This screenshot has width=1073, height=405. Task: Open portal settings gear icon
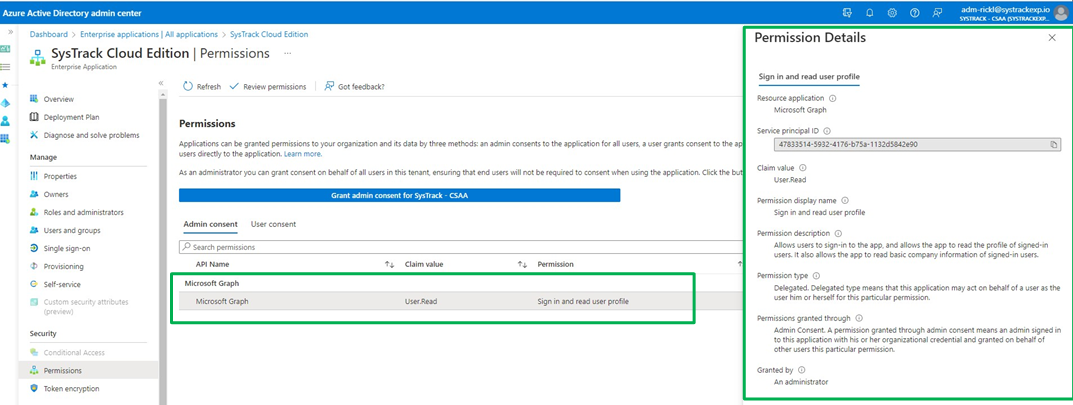(892, 12)
